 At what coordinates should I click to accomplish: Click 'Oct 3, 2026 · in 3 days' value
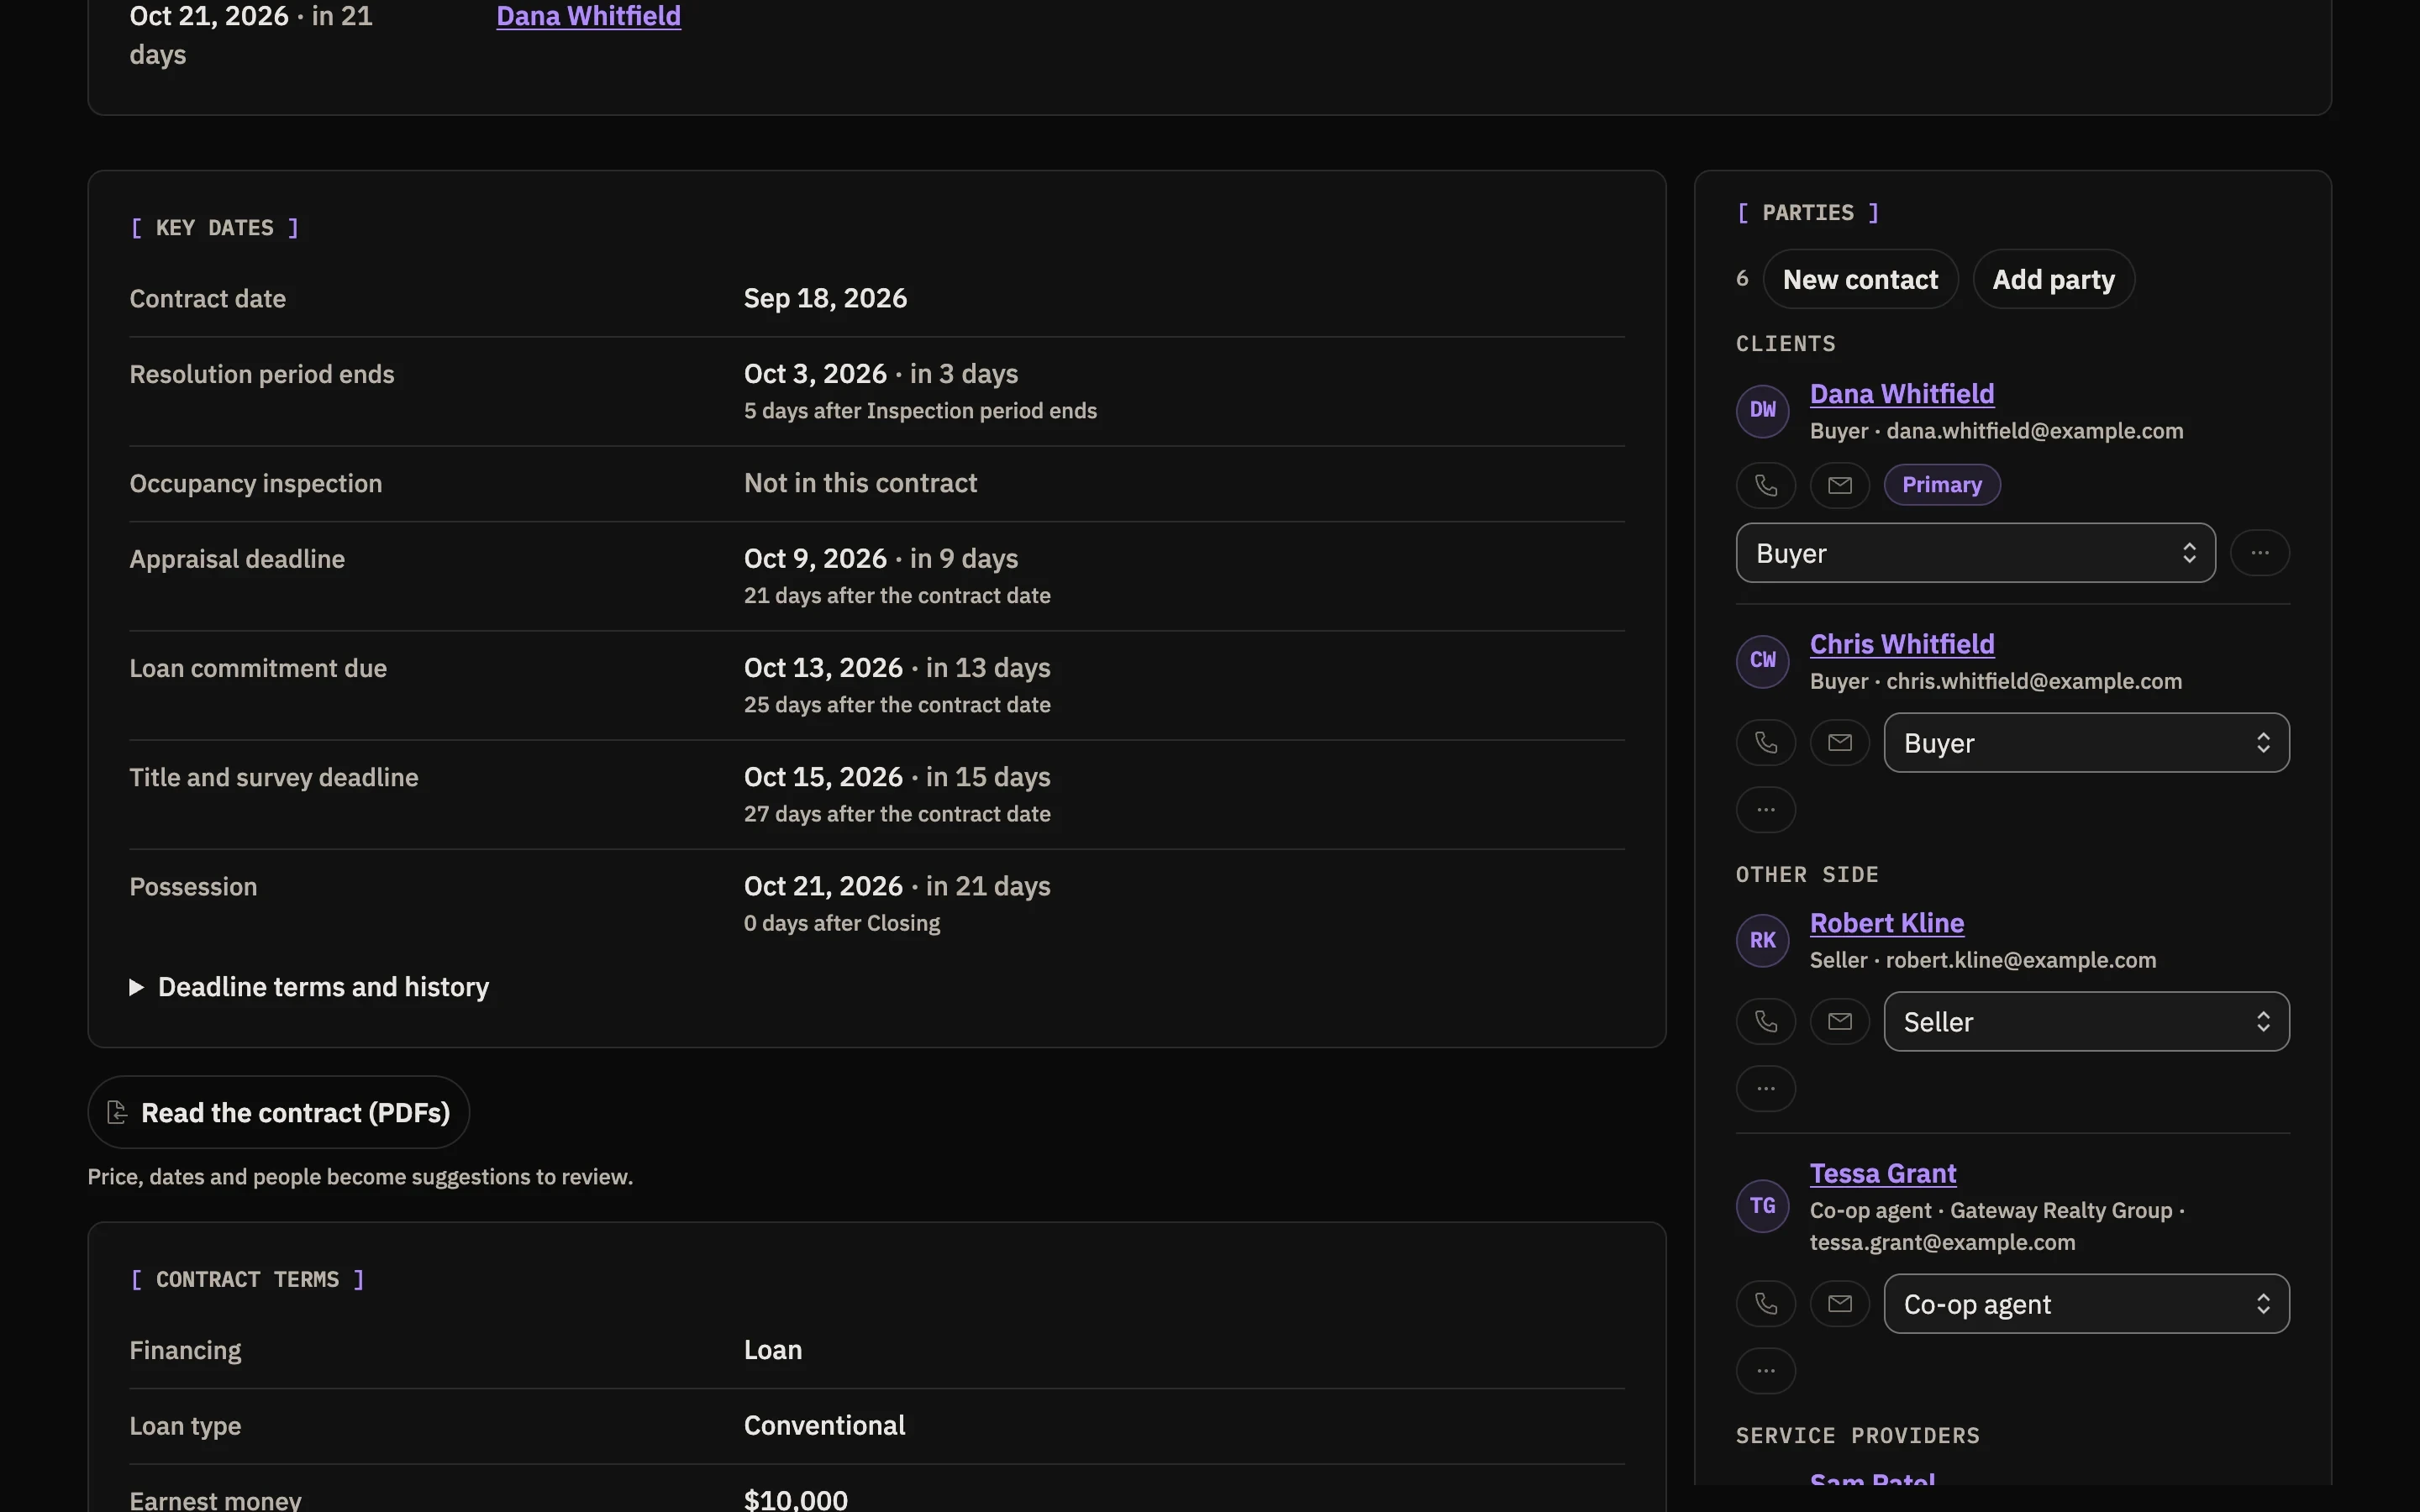point(881,373)
